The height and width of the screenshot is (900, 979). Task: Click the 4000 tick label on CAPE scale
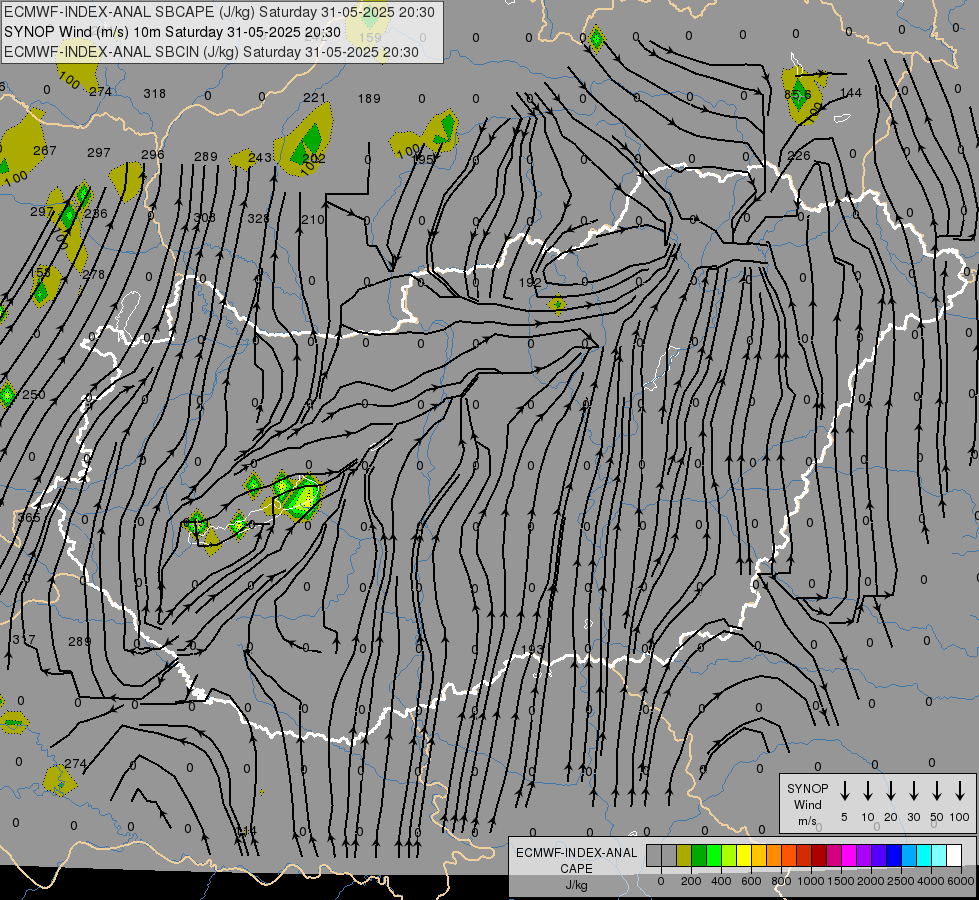(x=931, y=881)
